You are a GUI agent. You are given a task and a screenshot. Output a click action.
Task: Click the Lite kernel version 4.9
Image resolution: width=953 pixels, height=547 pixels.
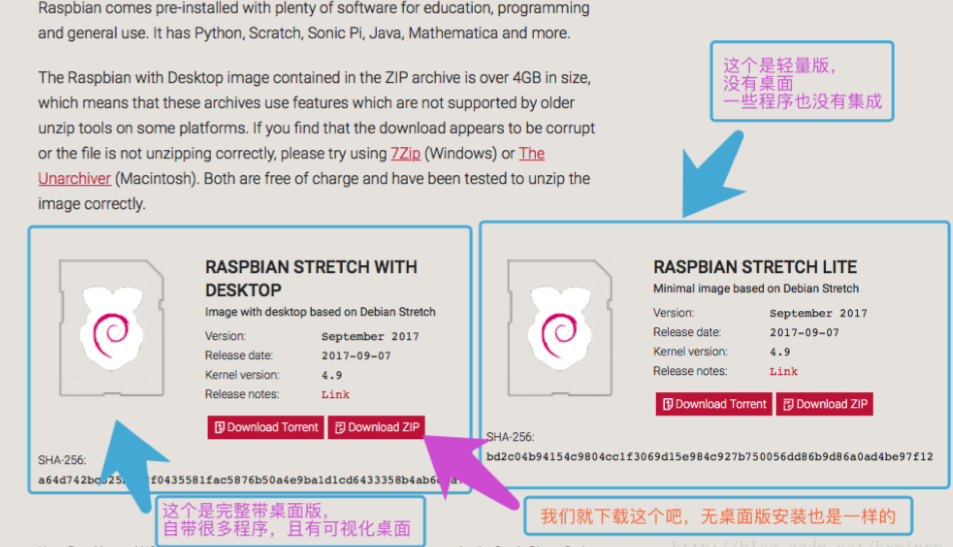click(x=780, y=352)
